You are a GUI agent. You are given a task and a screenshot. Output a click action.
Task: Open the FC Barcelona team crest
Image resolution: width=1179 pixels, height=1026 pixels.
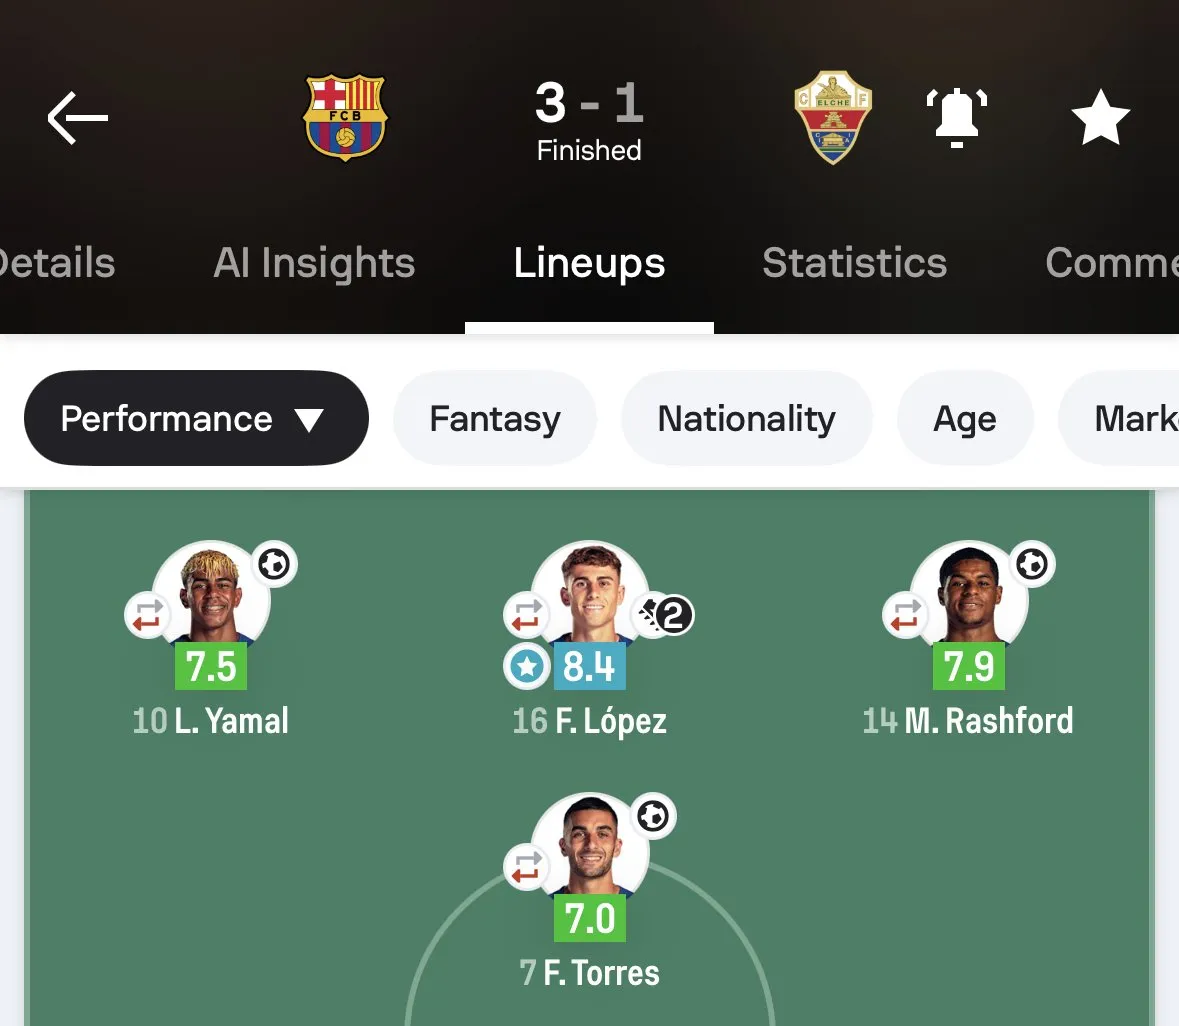click(x=345, y=117)
